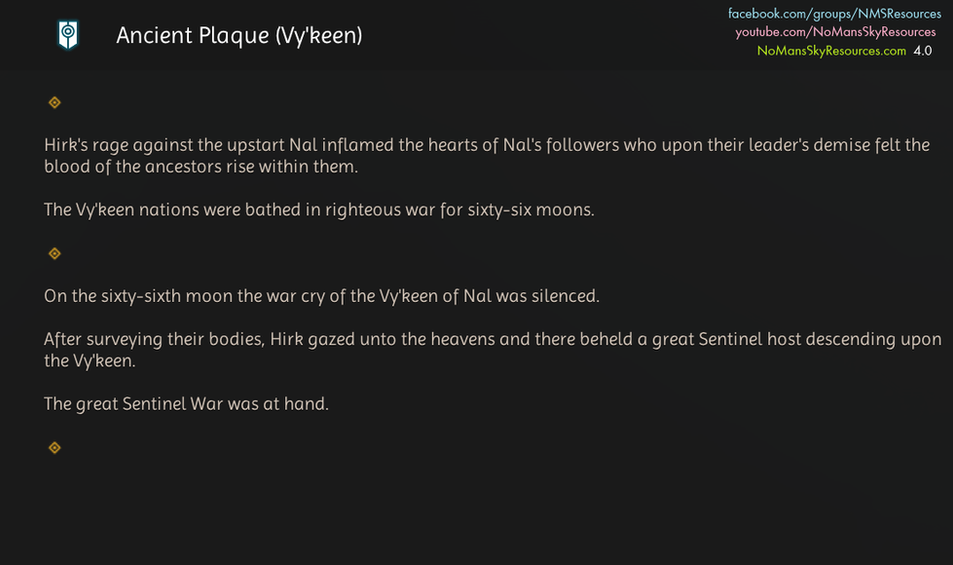953x565 pixels.
Task: Click the line starting "After surveying their bodies"
Action: tap(492, 340)
